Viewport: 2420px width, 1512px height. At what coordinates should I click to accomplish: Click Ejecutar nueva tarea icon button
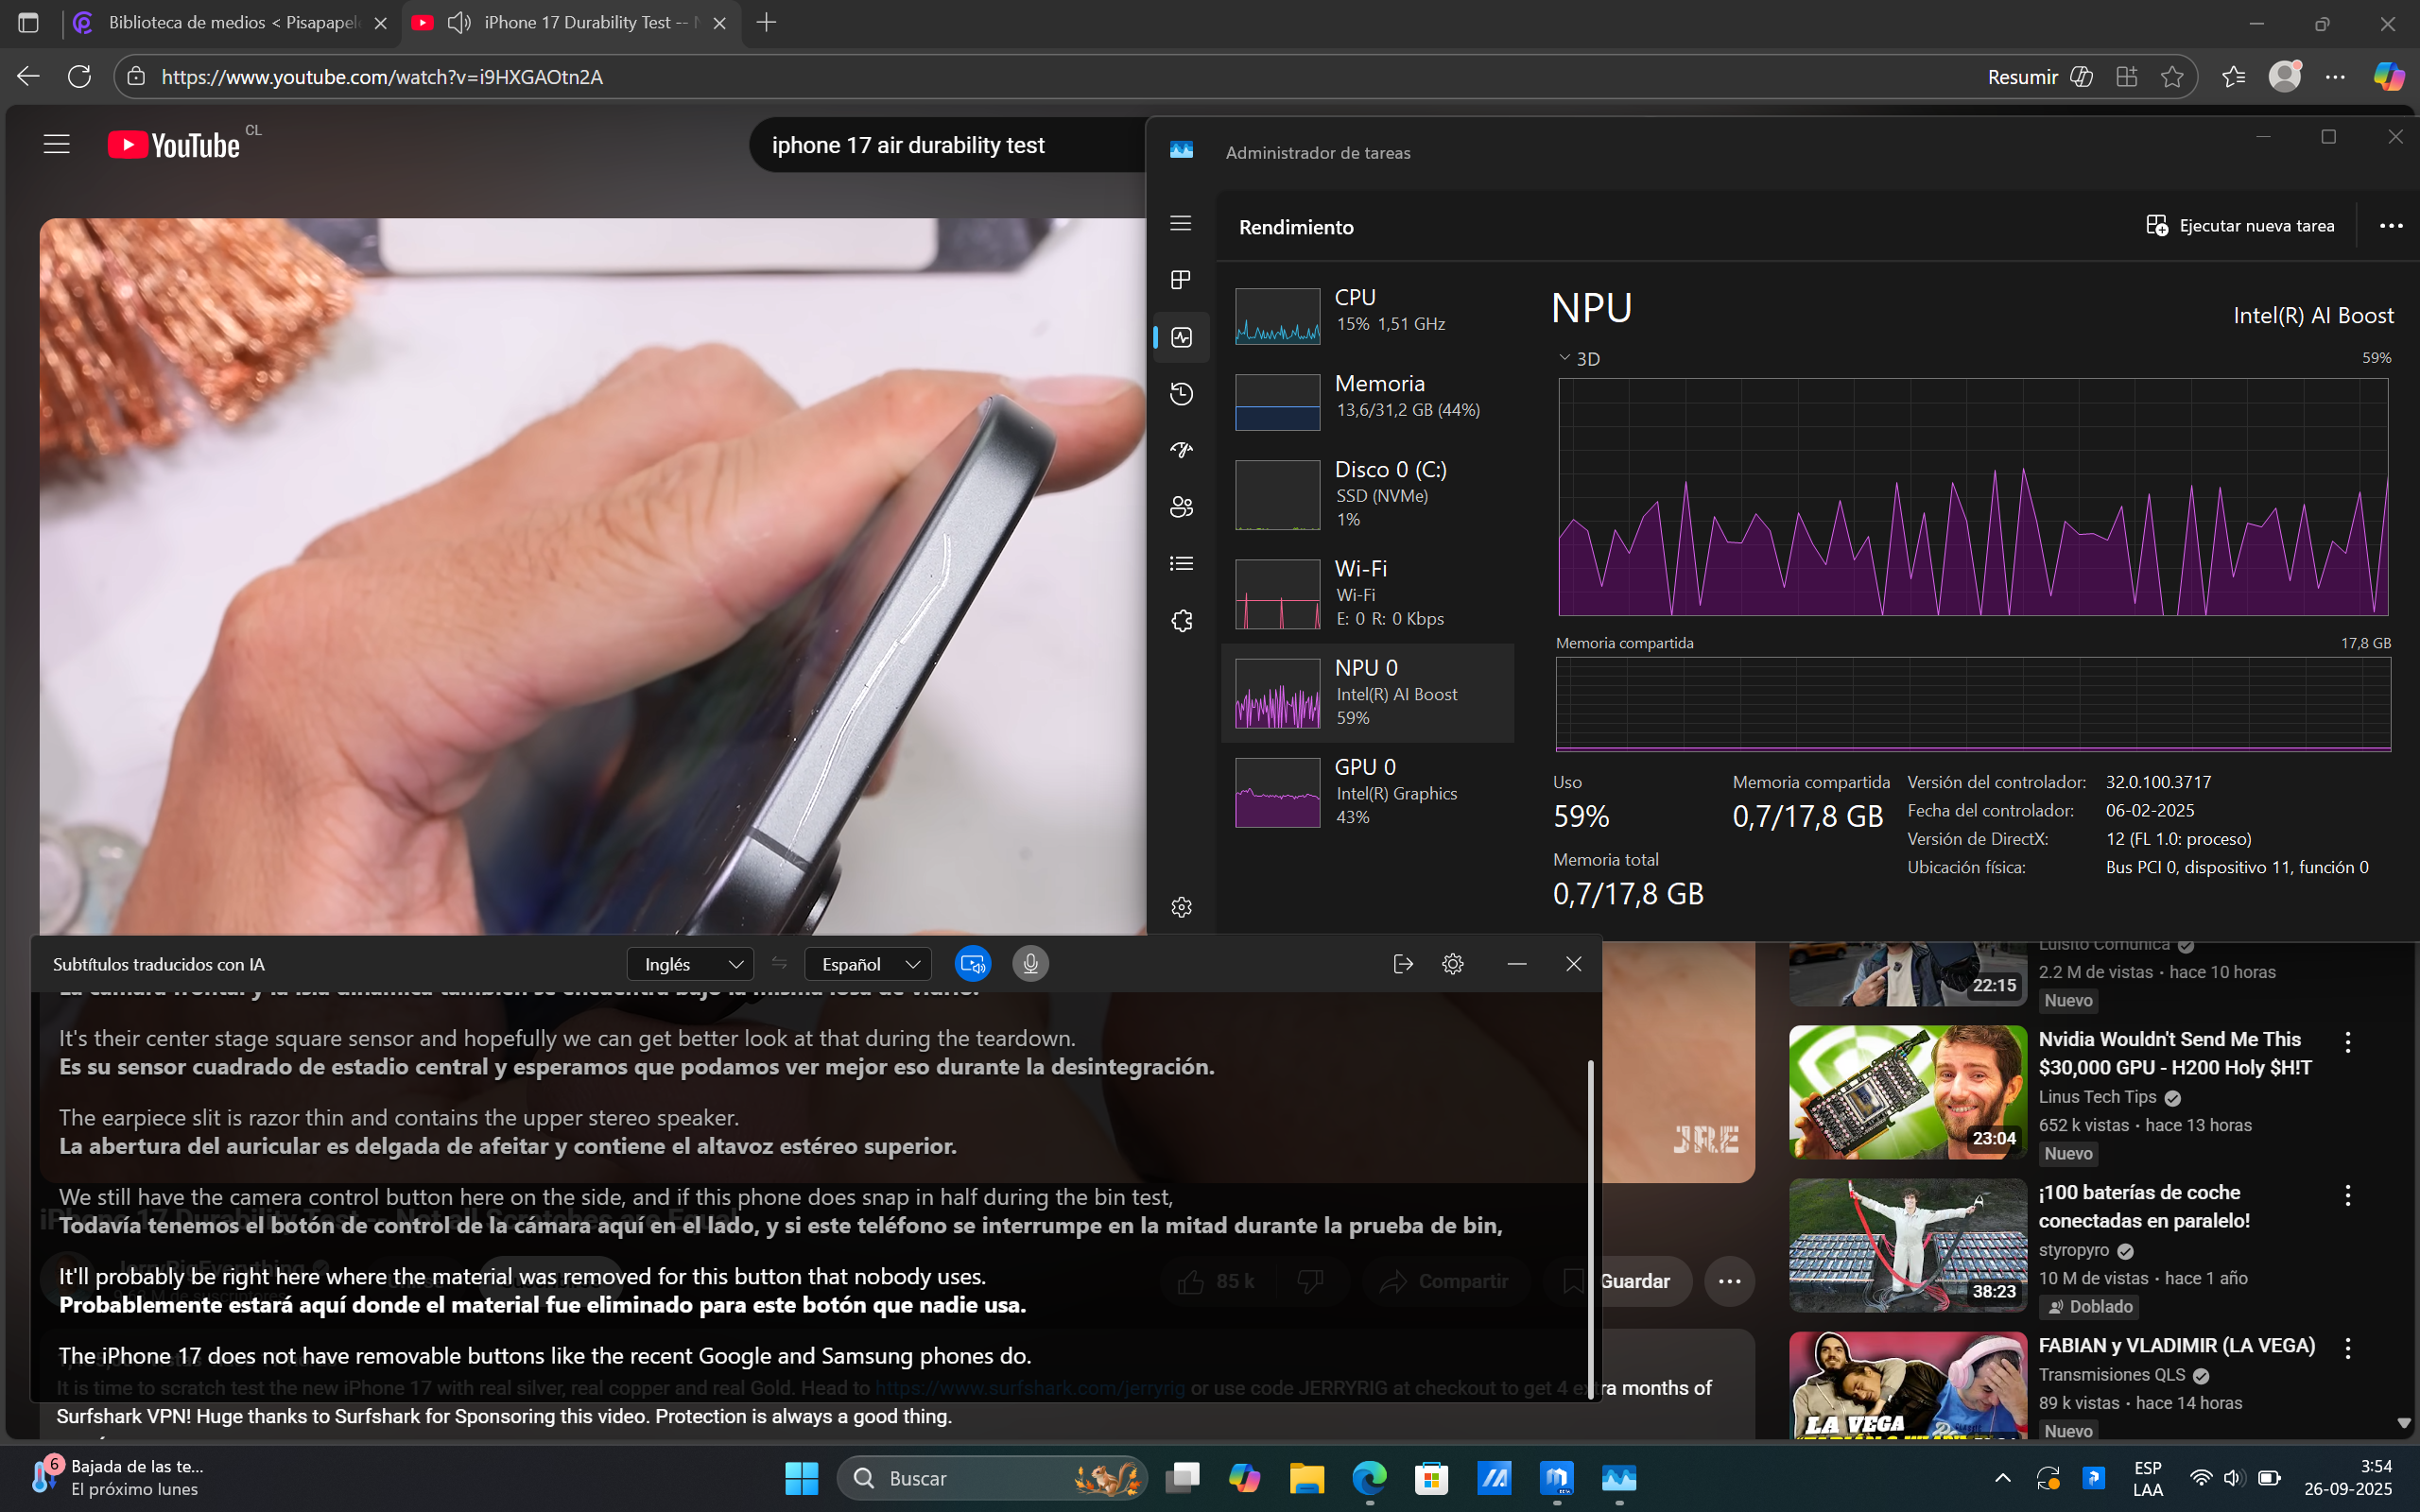[2156, 226]
